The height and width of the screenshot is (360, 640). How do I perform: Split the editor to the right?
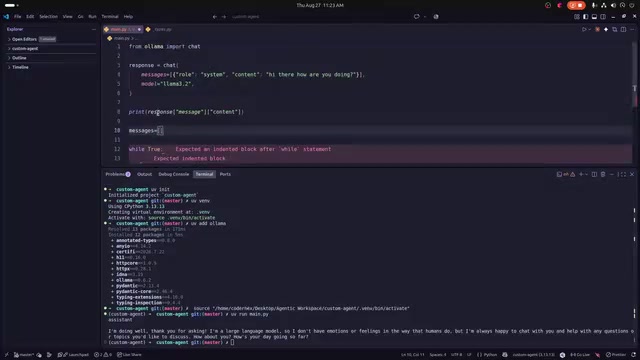pos(623,29)
